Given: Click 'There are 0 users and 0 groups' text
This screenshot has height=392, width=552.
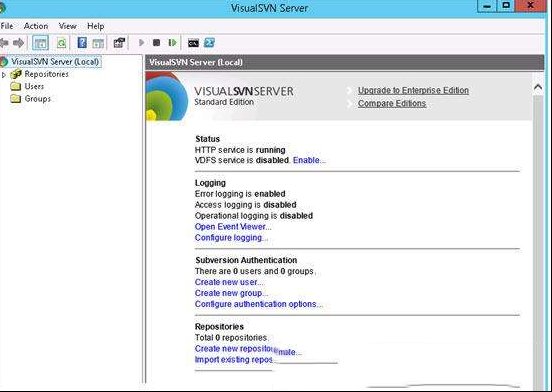Looking at the screenshot, I should coord(255,271).
